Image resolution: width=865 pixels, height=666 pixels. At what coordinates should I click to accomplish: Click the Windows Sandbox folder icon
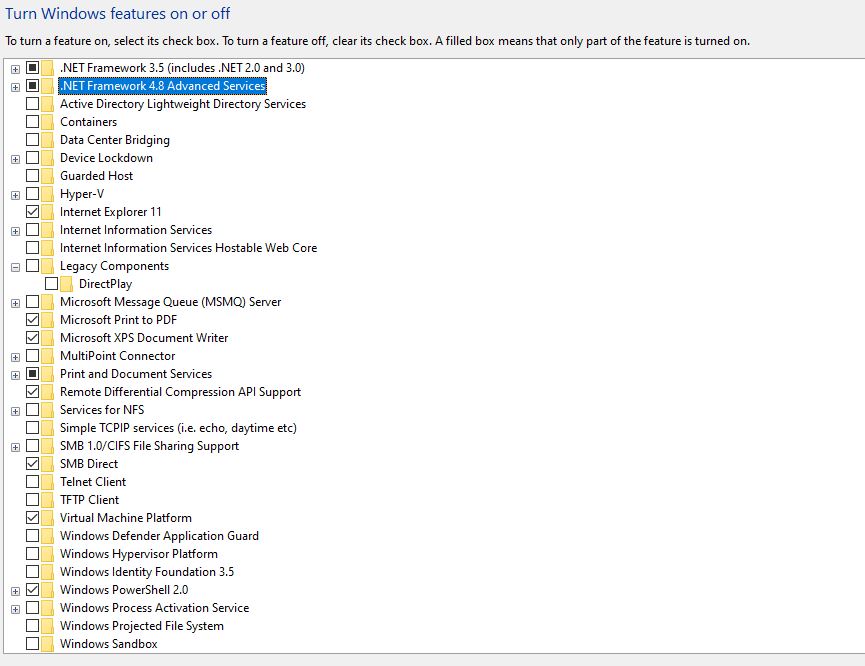tap(48, 644)
